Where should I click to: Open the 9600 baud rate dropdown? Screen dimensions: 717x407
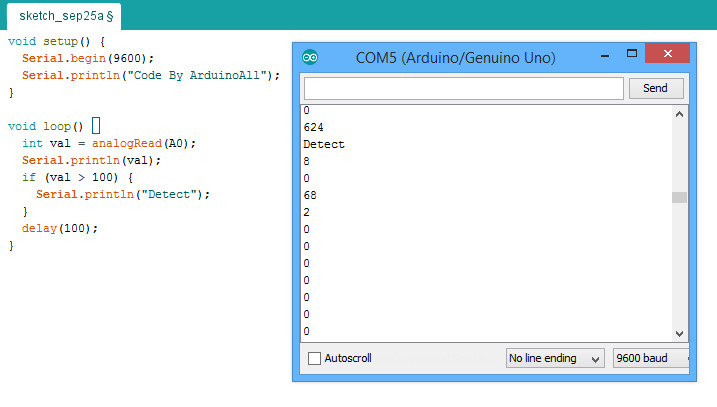[x=651, y=358]
